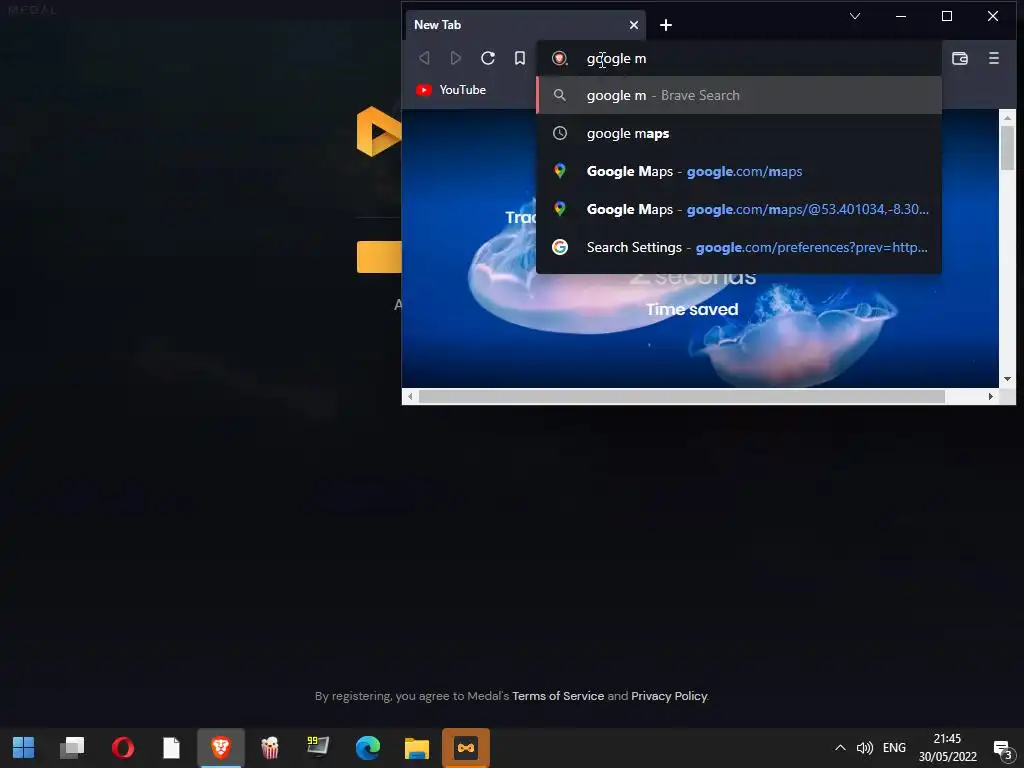The image size is (1024, 768).
Task: Open volume control in system tray
Action: (864, 748)
